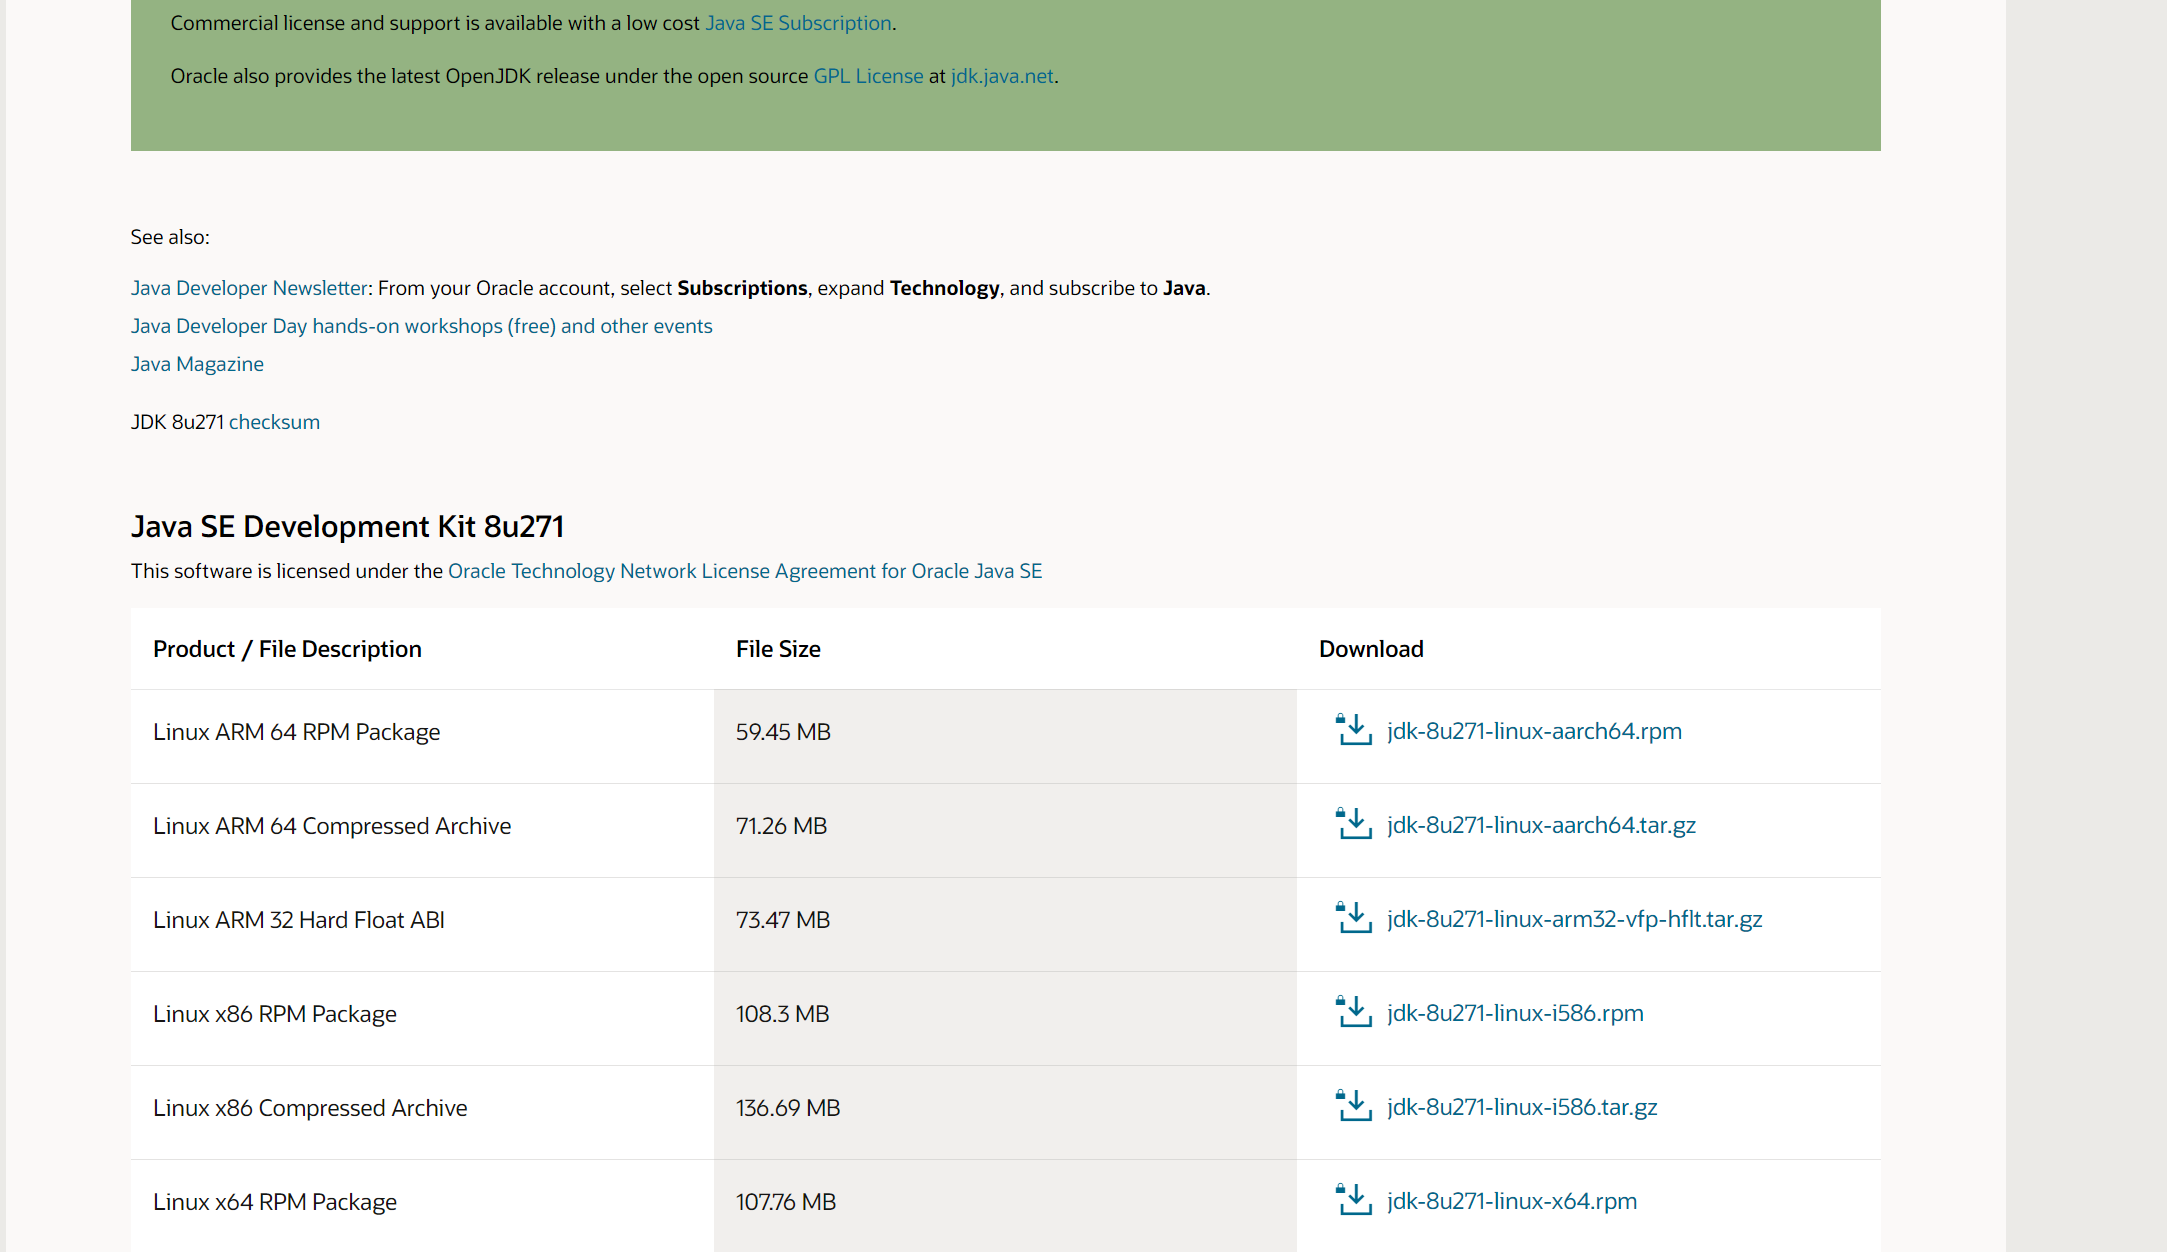
Task: Click the 107.76 MB file size cell
Action: click(x=1005, y=1205)
